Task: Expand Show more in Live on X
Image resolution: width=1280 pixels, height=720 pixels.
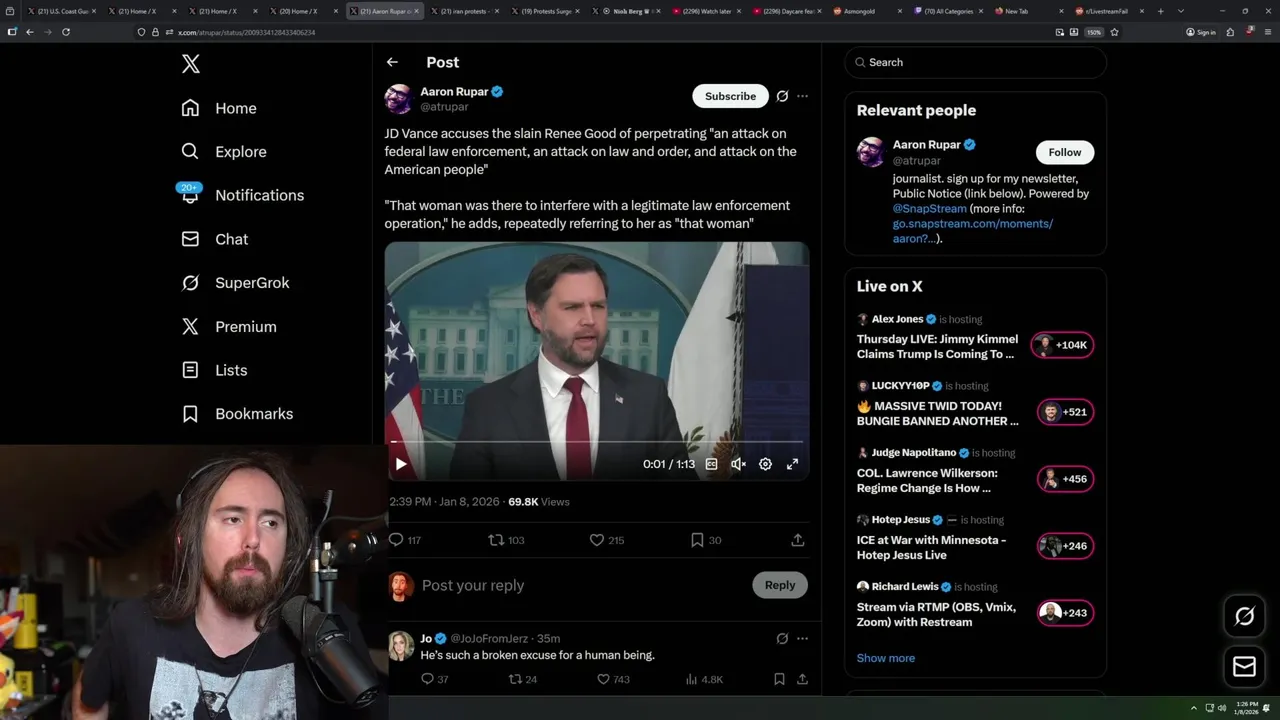Action: click(885, 658)
